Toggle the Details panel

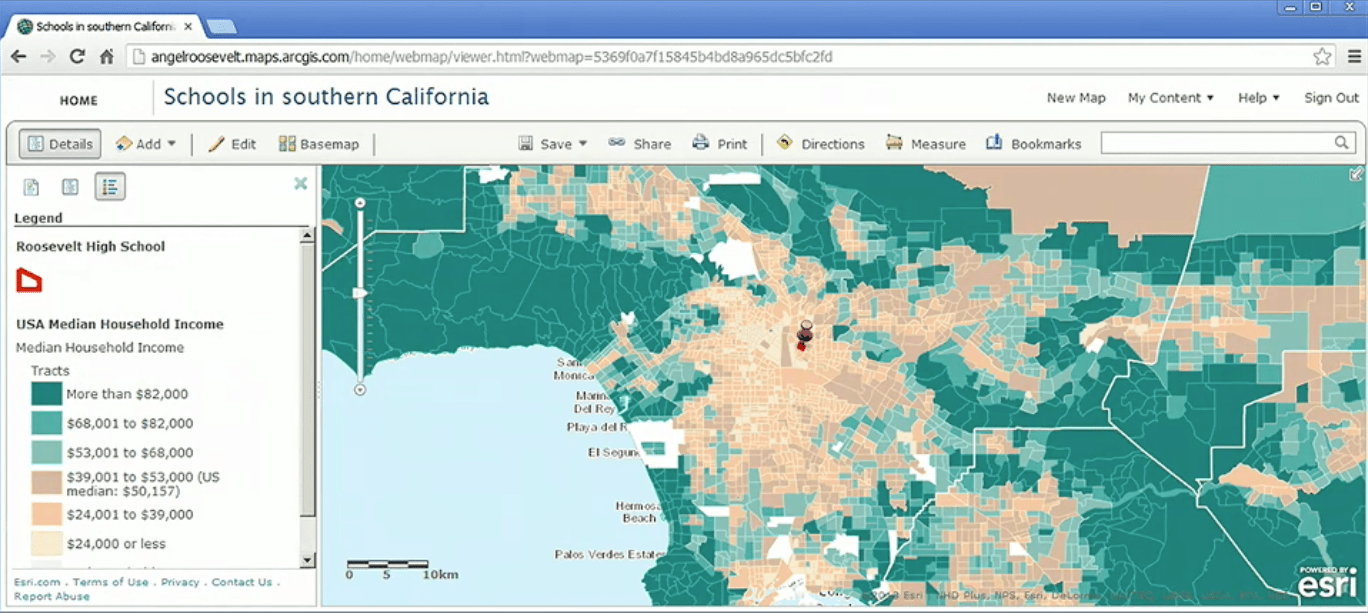(x=59, y=143)
